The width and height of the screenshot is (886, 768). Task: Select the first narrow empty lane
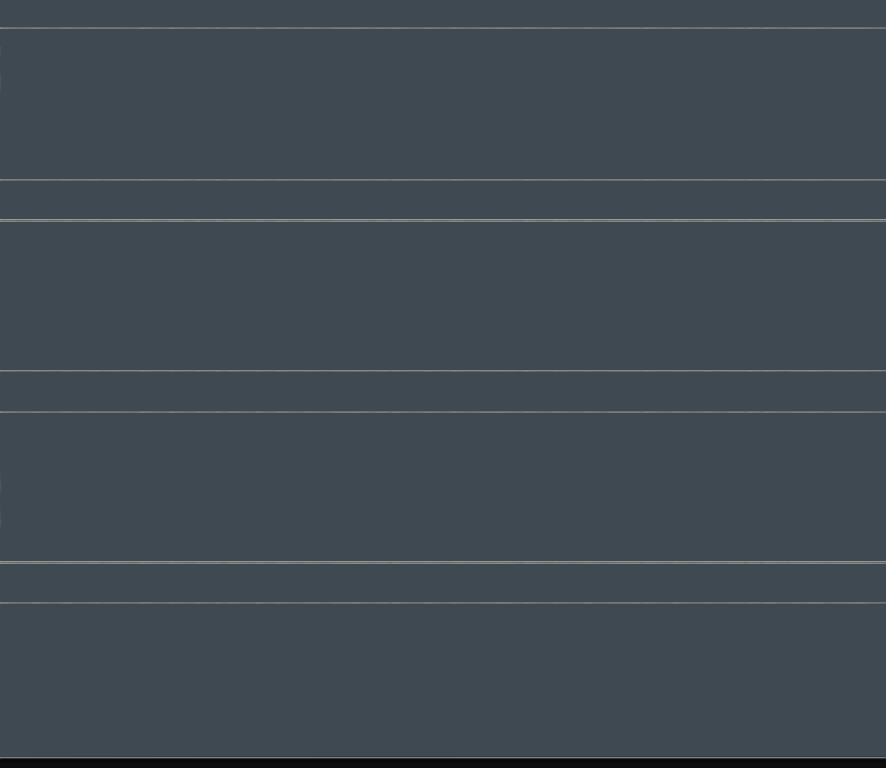(443, 200)
